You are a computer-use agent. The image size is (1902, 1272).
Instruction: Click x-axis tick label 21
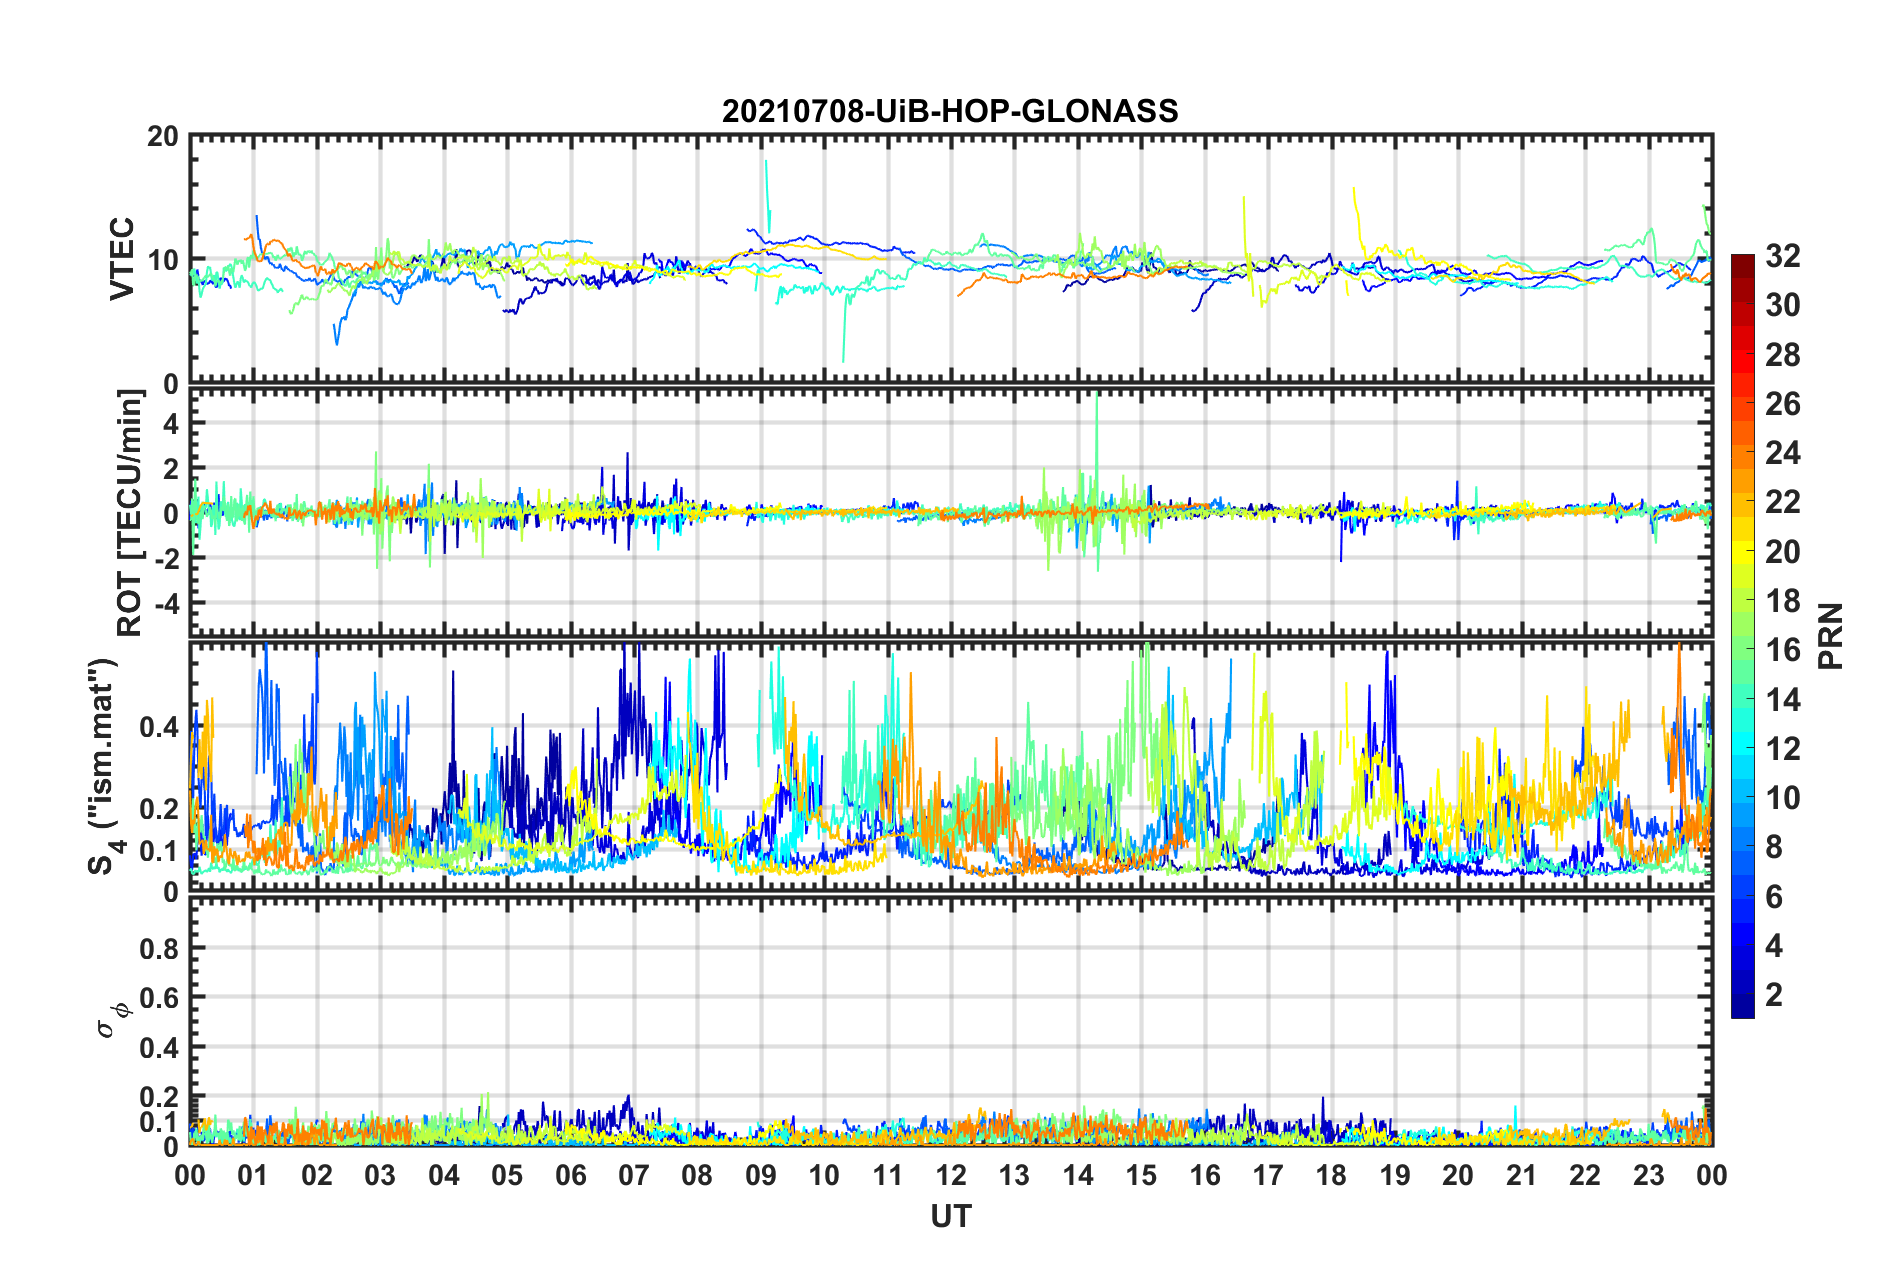[1522, 1175]
